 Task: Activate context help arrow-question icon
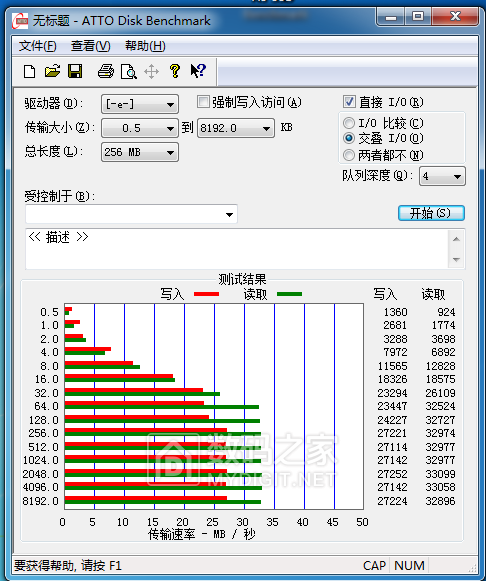[198, 70]
